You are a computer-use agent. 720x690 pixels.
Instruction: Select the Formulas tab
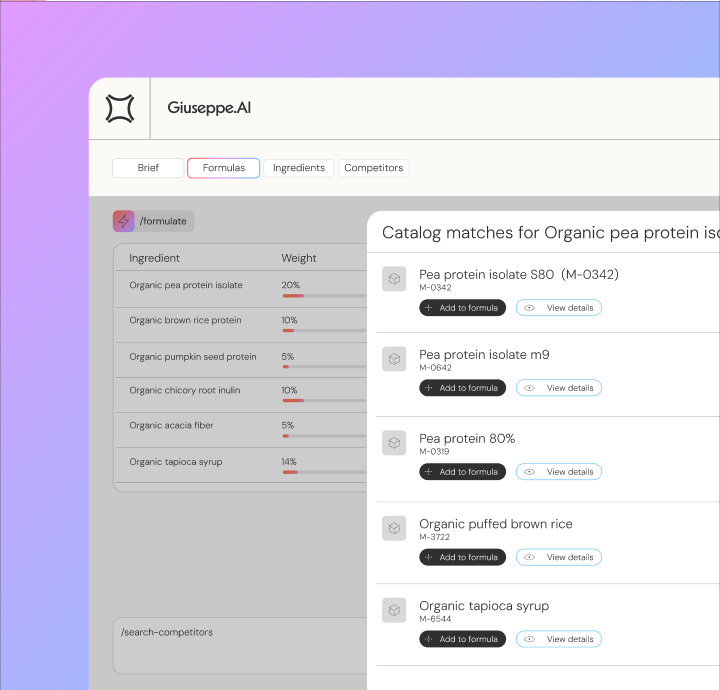(x=224, y=168)
